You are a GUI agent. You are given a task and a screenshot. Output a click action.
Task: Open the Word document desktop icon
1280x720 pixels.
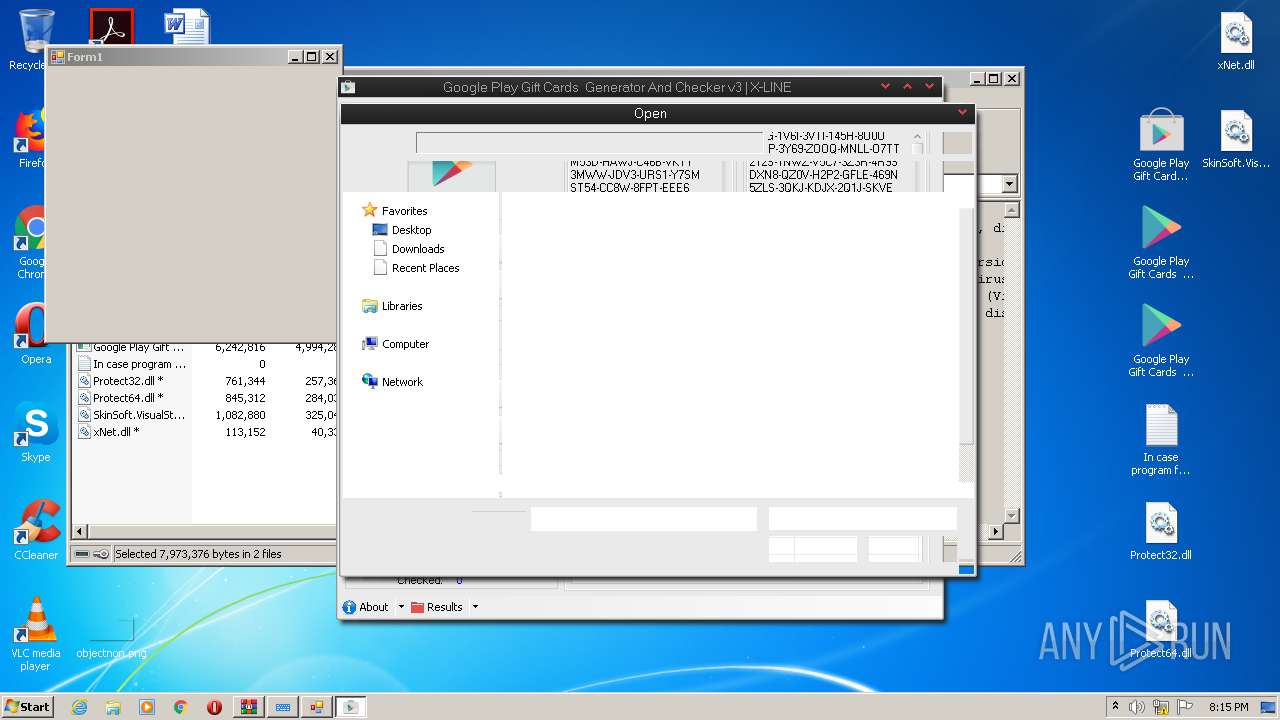pos(187,27)
